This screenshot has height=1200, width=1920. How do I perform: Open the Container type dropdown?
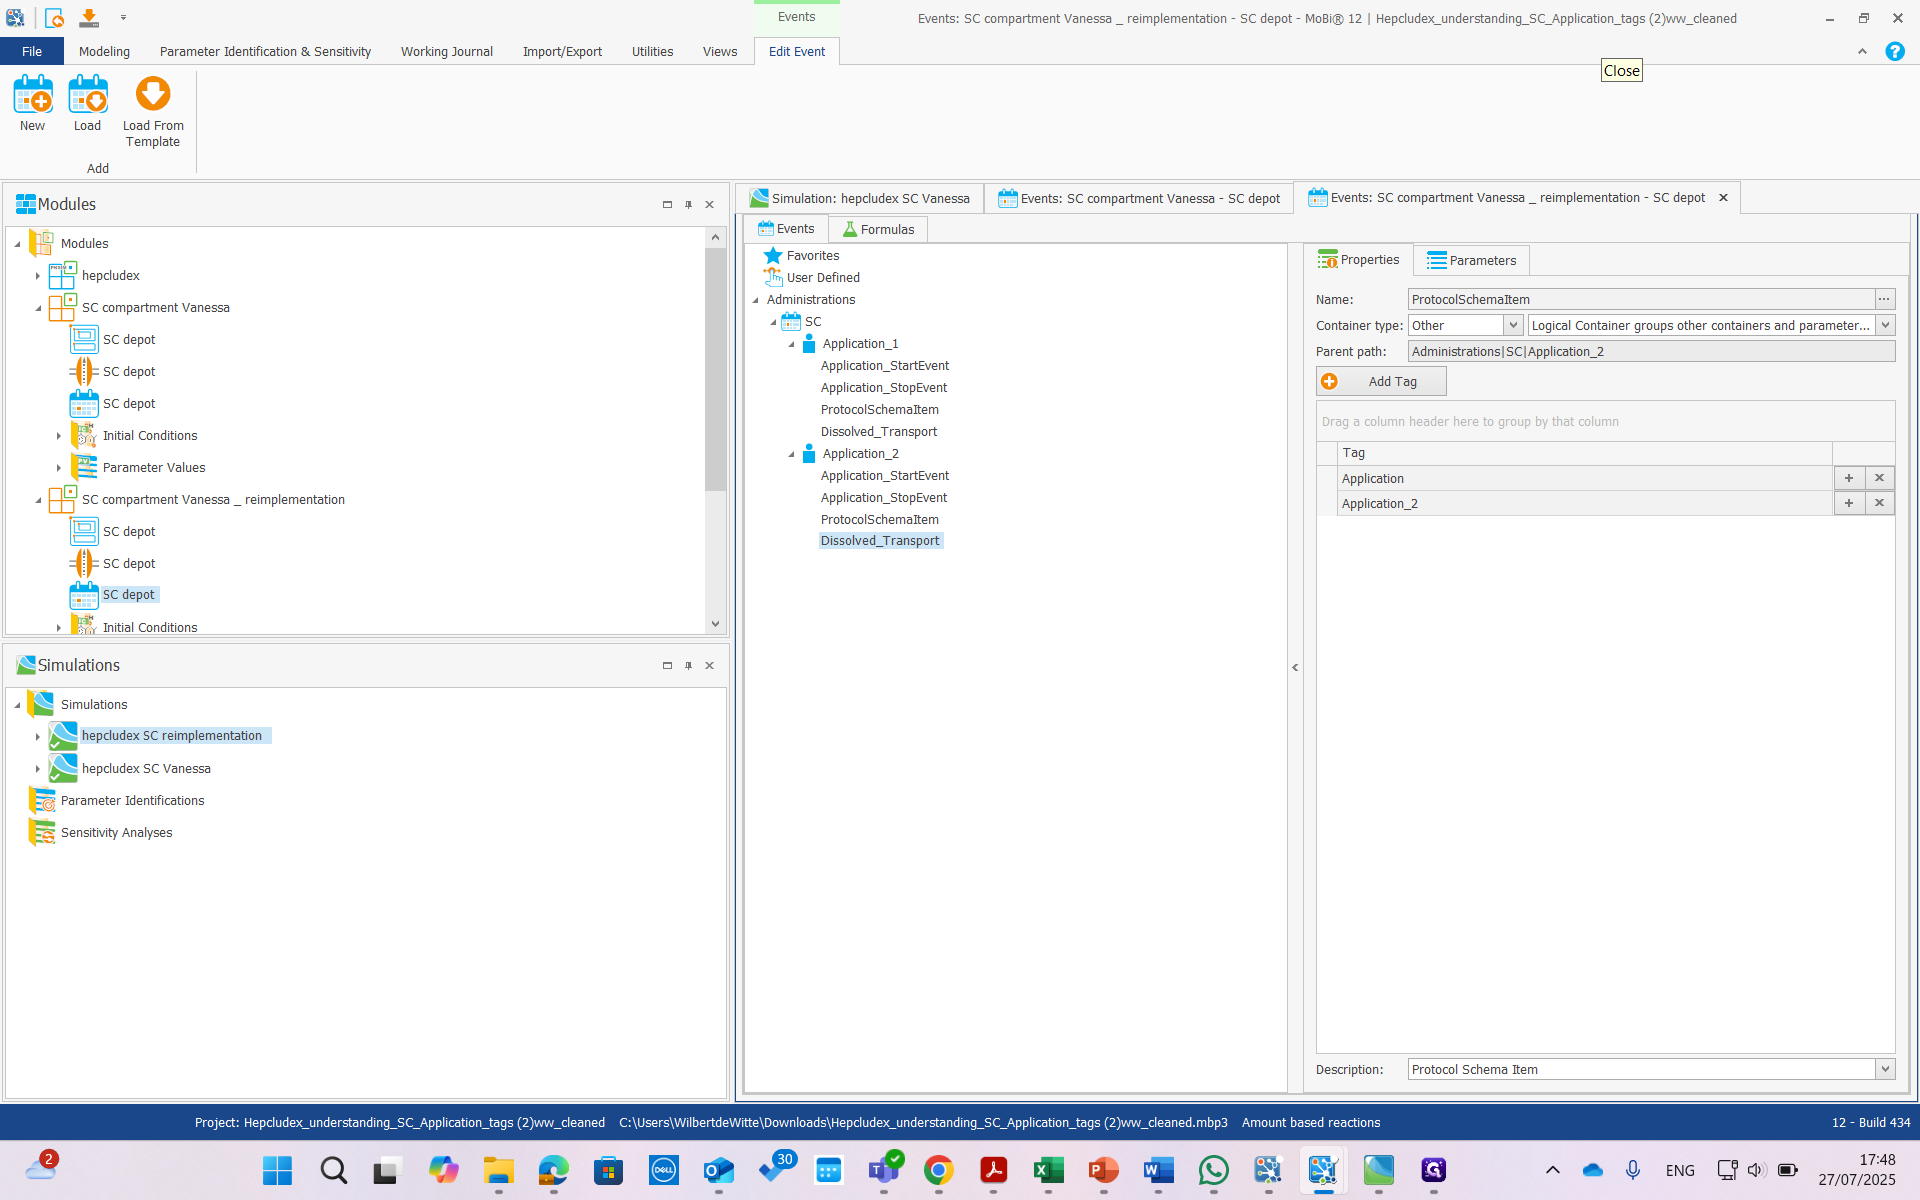[x=1513, y=325]
